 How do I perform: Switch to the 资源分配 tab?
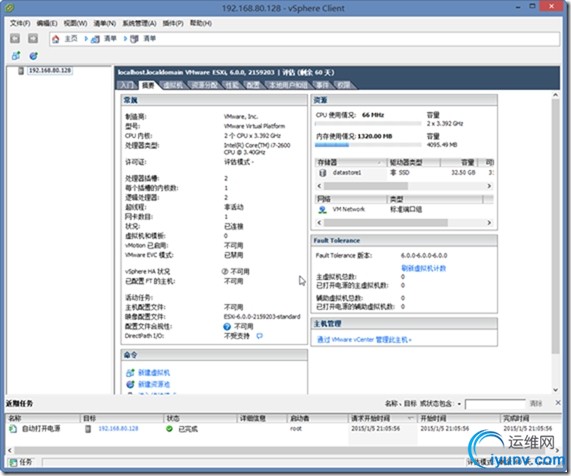(204, 85)
